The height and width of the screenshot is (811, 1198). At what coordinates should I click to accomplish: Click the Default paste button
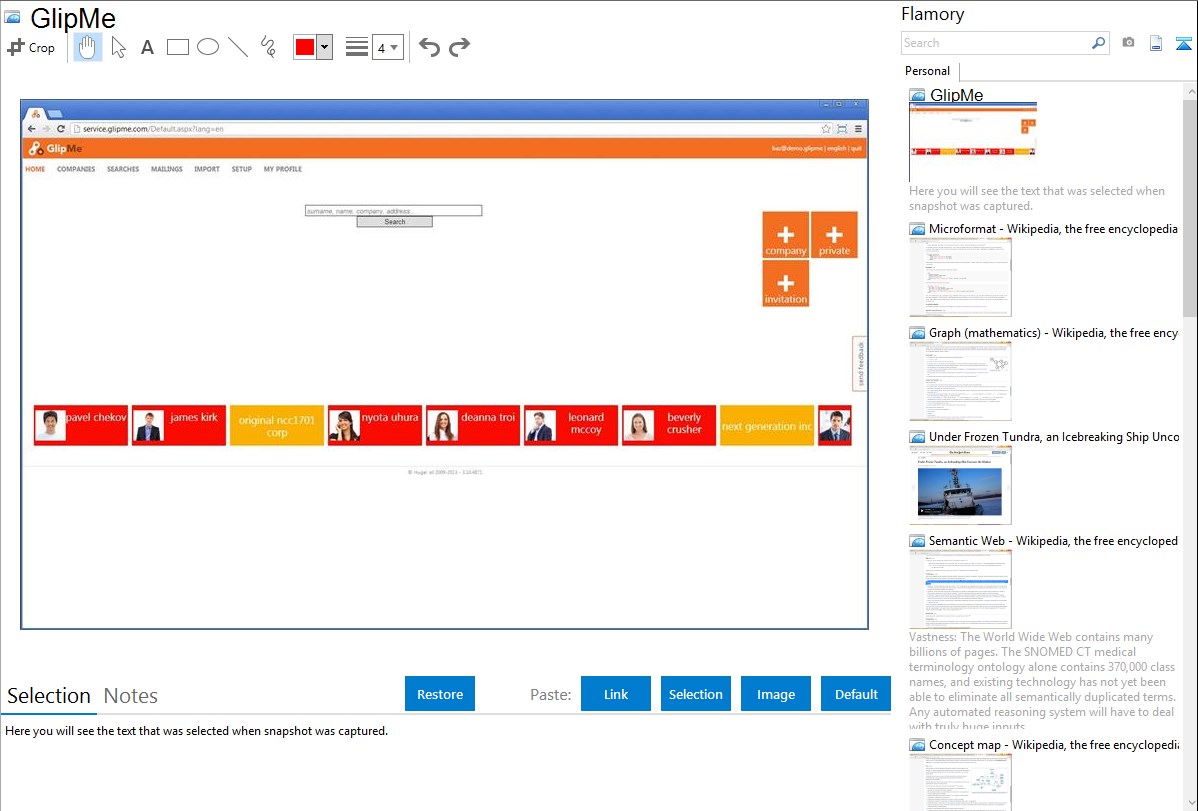pyautogui.click(x=856, y=694)
